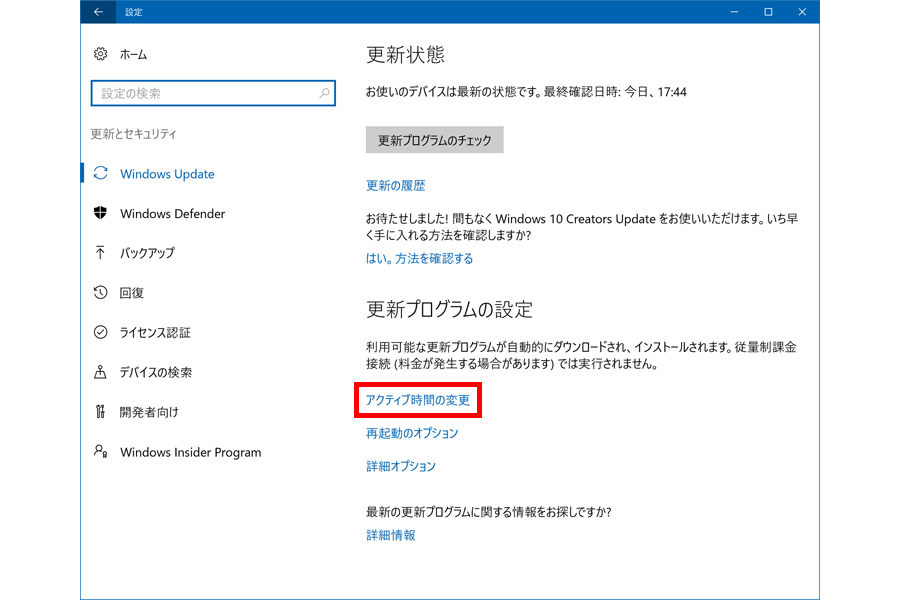Image resolution: width=900 pixels, height=600 pixels.
Task: Open the 詳細オプション link
Action: (401, 466)
